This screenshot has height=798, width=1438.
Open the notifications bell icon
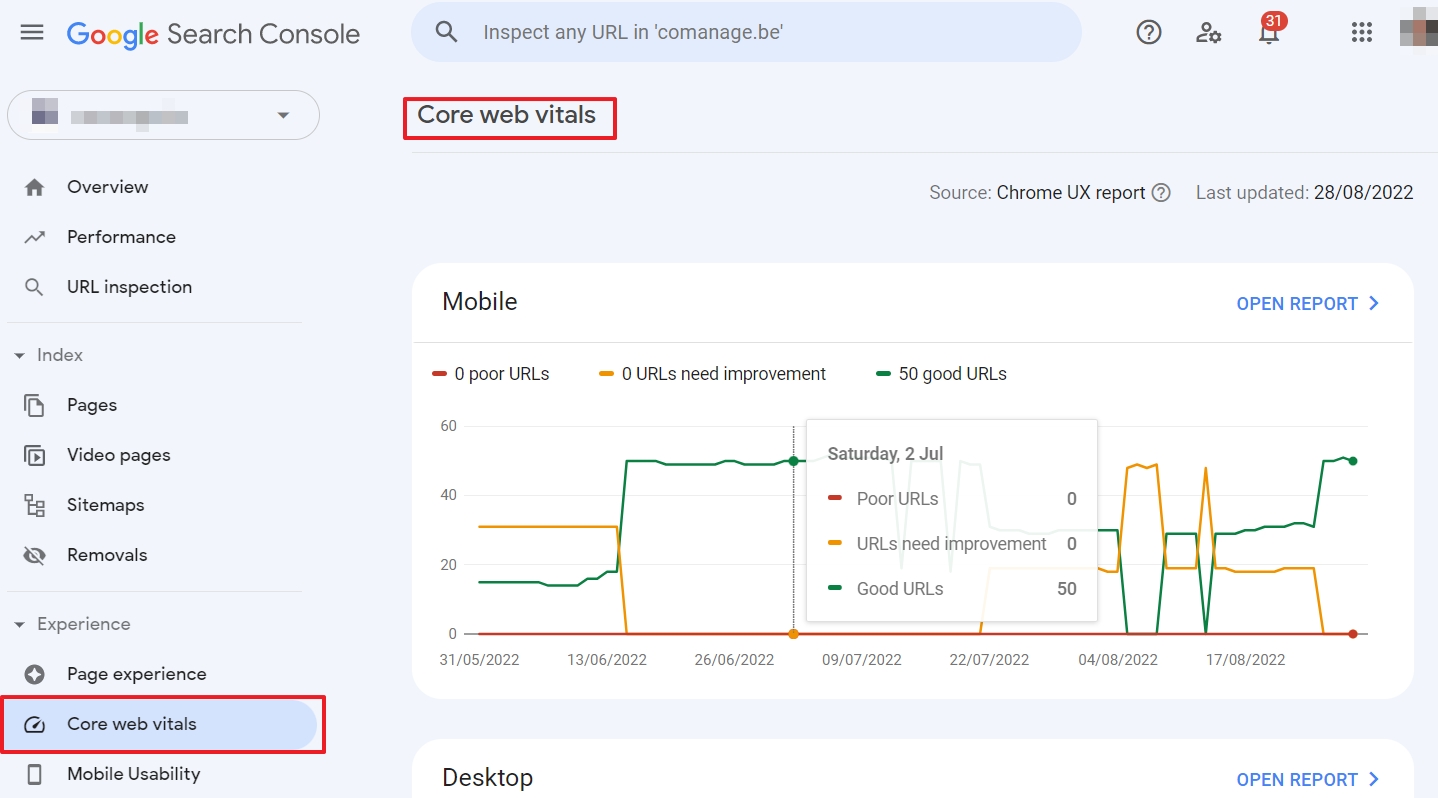coord(1268,32)
